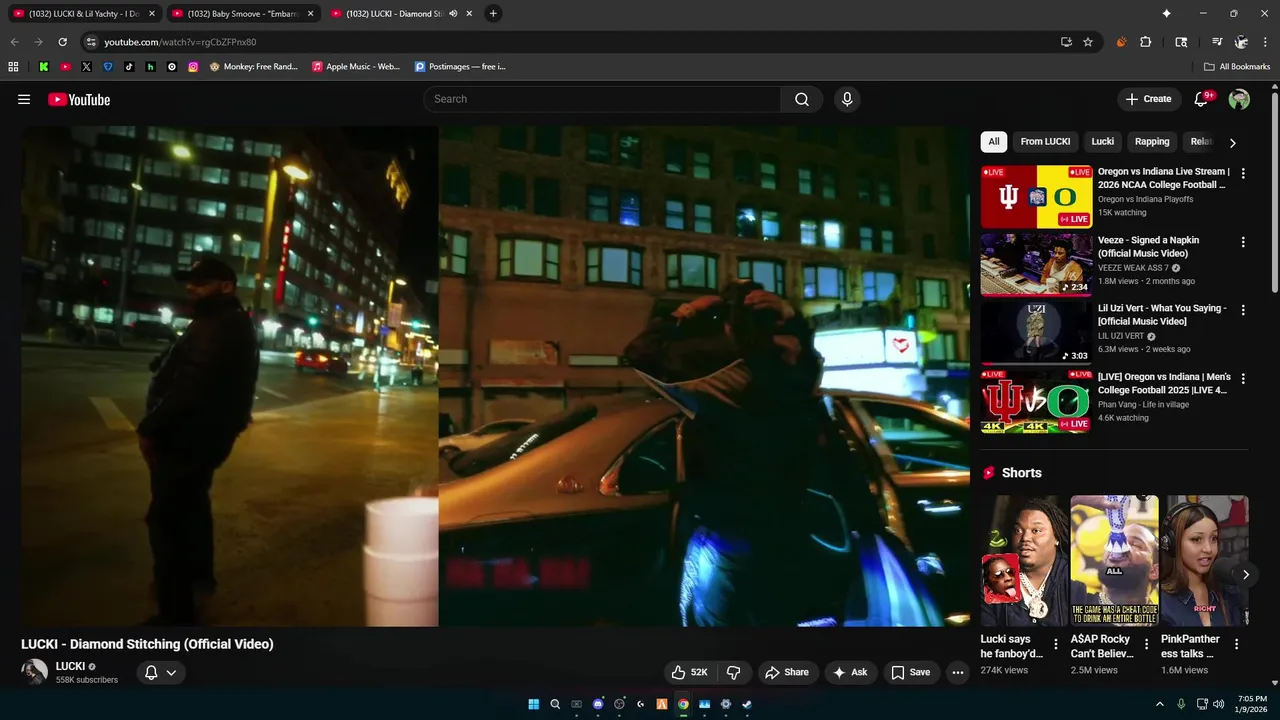Open the Ask AI button
The height and width of the screenshot is (720, 1280).
point(850,672)
